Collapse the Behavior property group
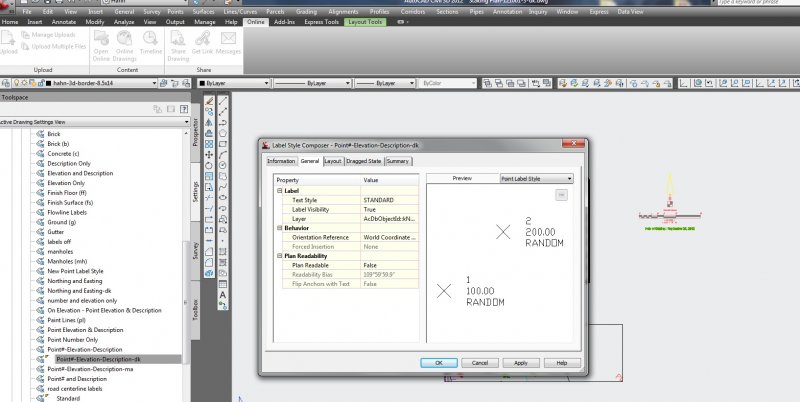This screenshot has height=402, width=800. (280, 227)
